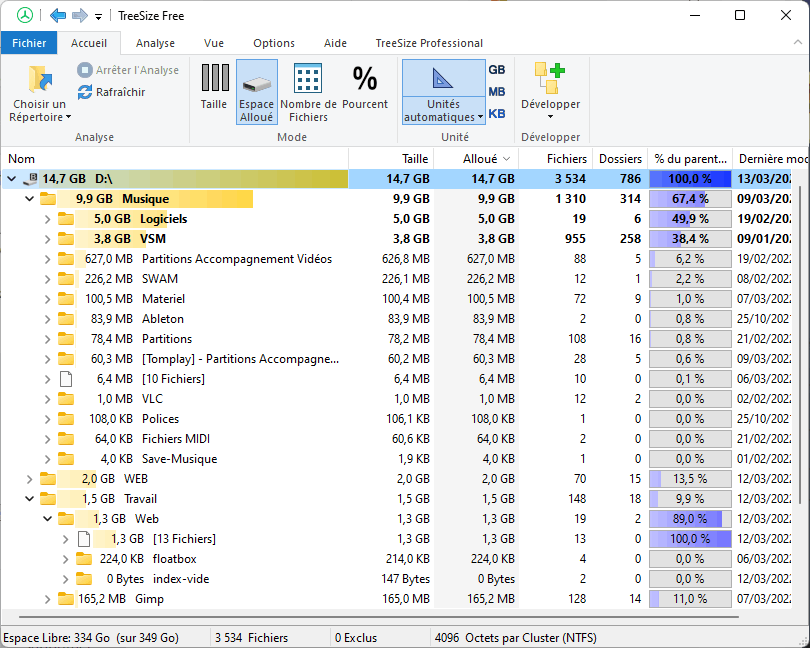This screenshot has height=648, width=810.
Task: Click the [13 Fichiers] file icon
Action: (84, 539)
